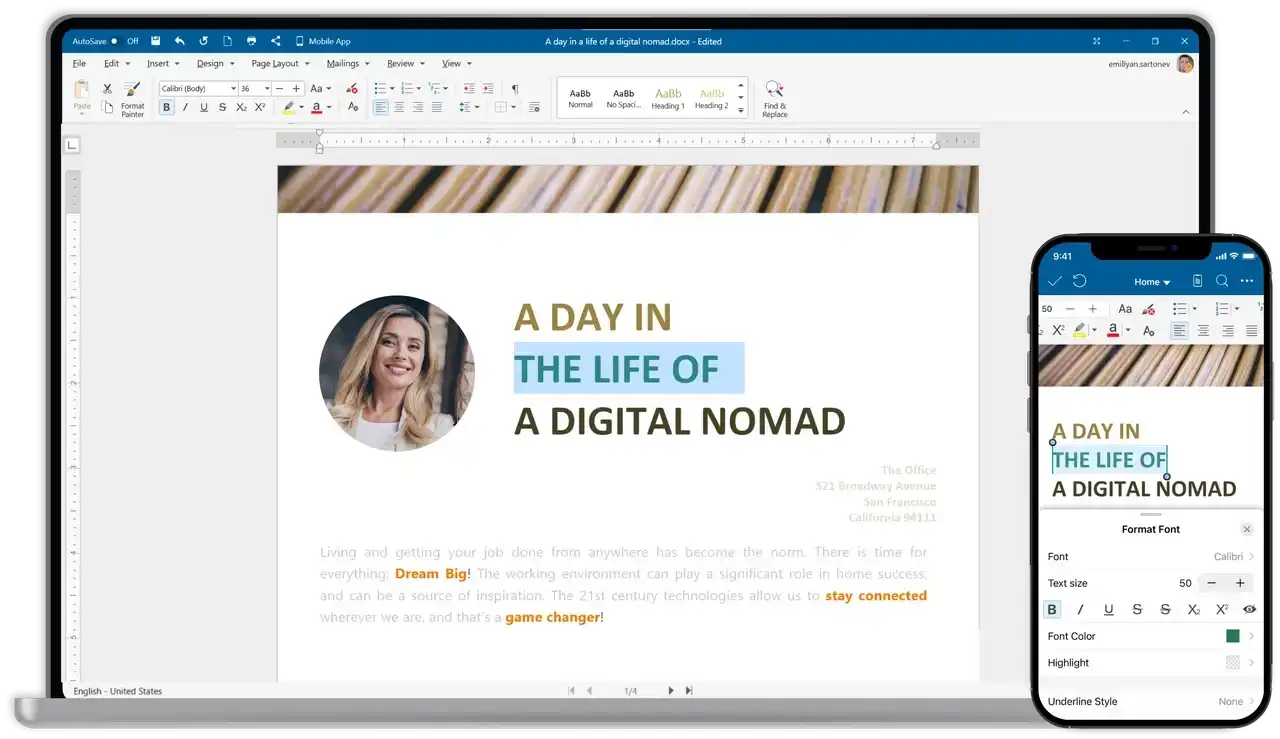Screen dimensions: 1280x739
Task: Toggle the eye icon in Format Font panel
Action: pyautogui.click(x=1249, y=609)
